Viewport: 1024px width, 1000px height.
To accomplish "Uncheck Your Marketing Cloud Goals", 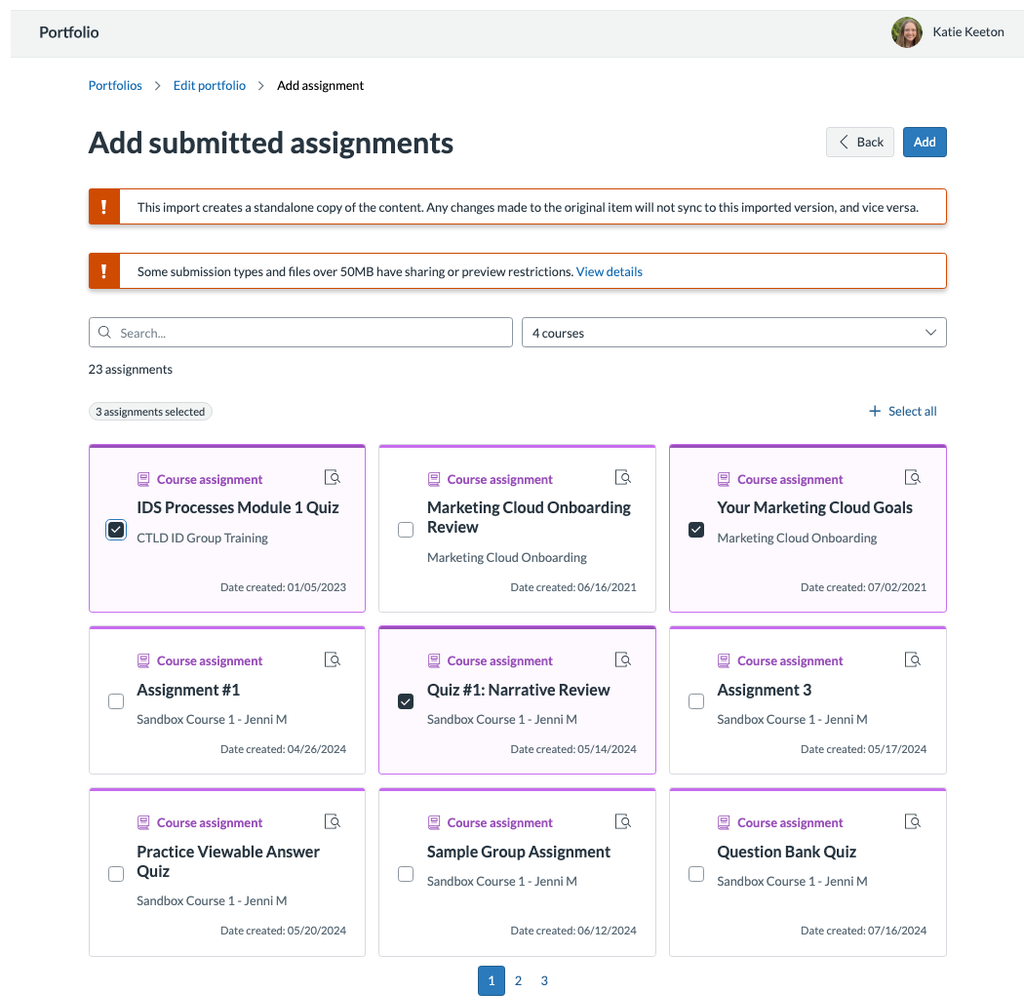I will point(696,530).
